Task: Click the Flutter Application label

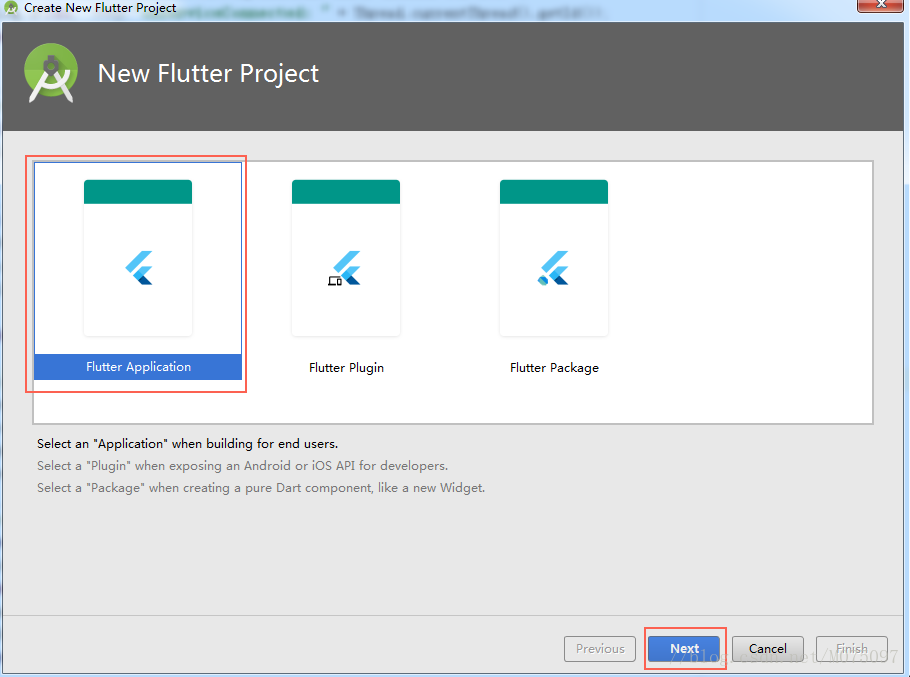Action: click(x=138, y=367)
